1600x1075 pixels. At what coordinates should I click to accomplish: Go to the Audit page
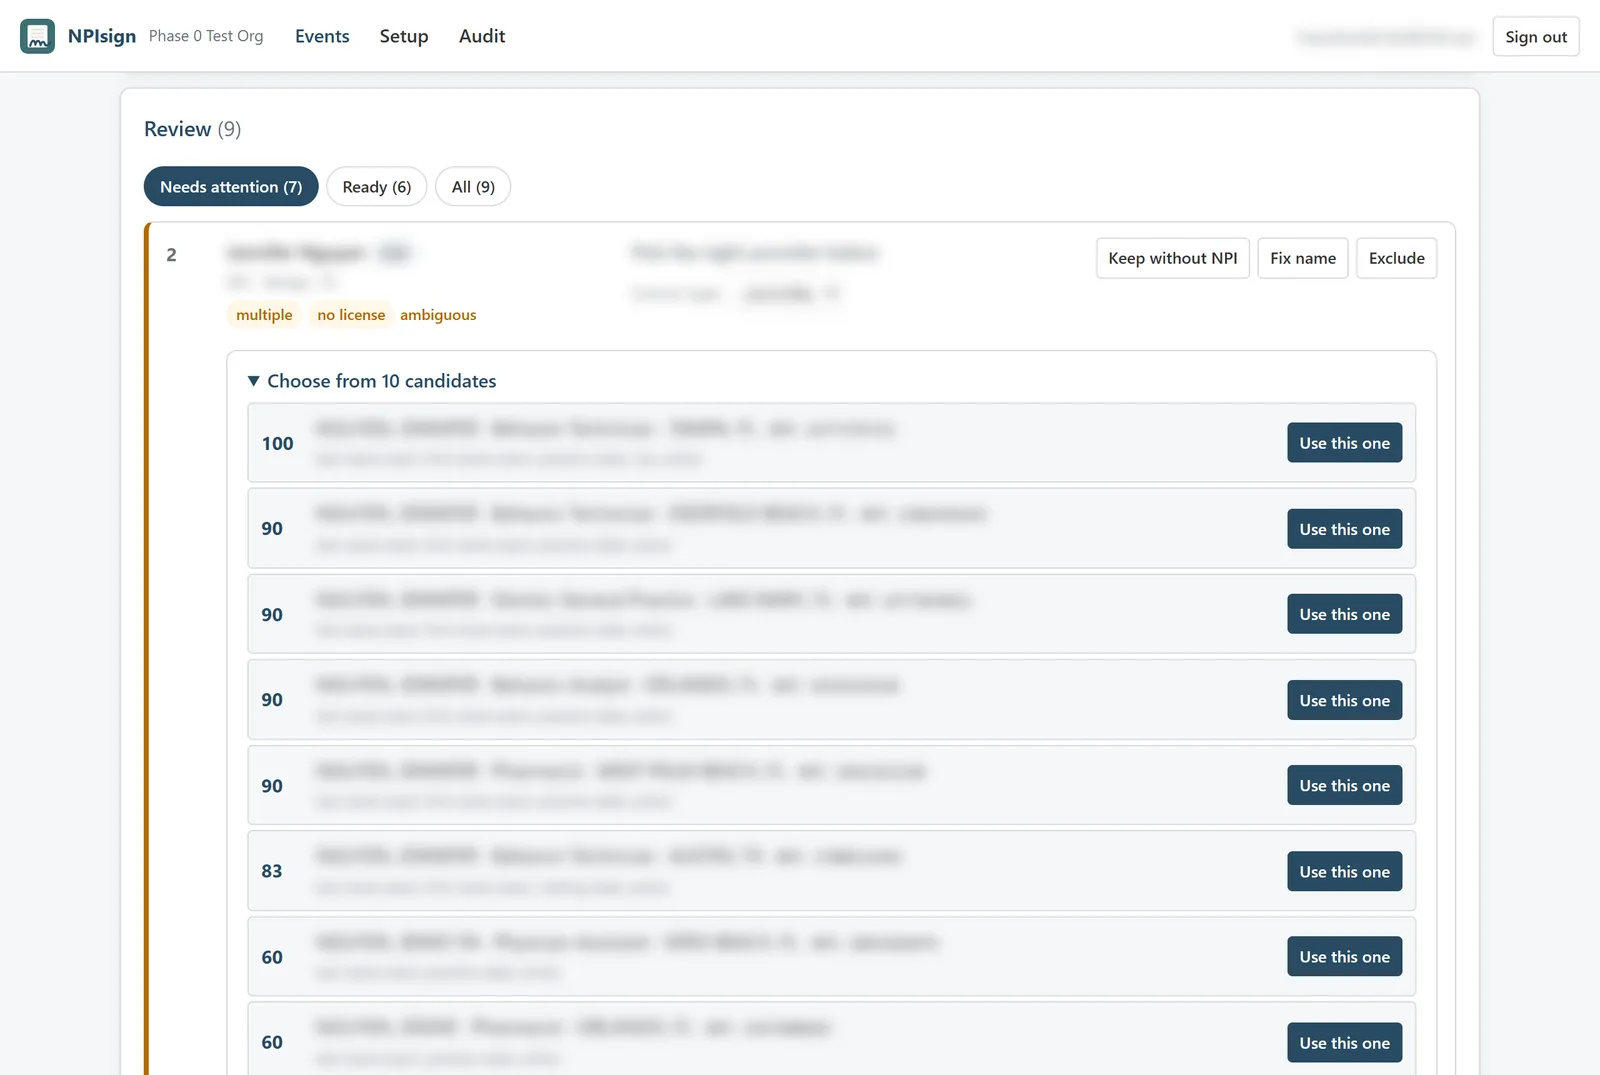click(482, 36)
